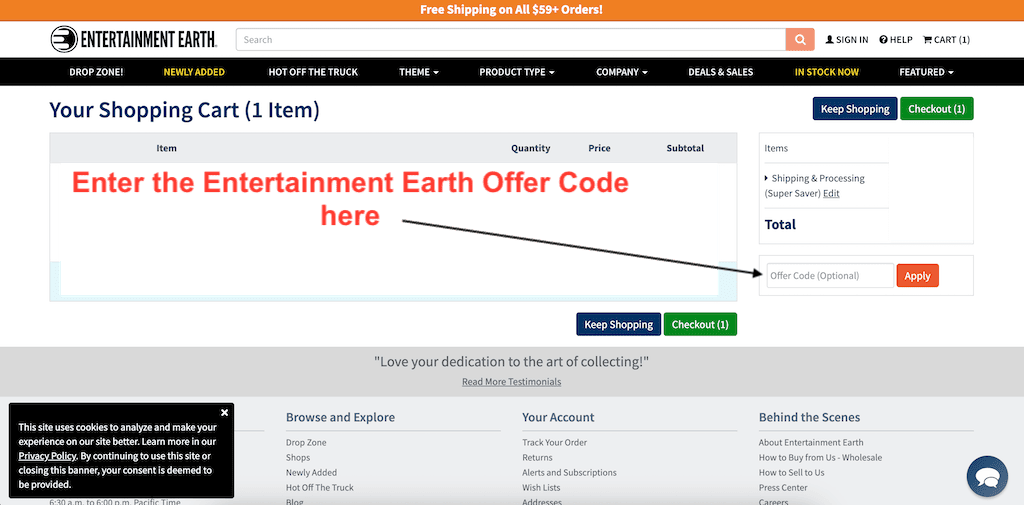Open Deals & Sales navigation item
The image size is (1024, 505).
click(x=720, y=72)
